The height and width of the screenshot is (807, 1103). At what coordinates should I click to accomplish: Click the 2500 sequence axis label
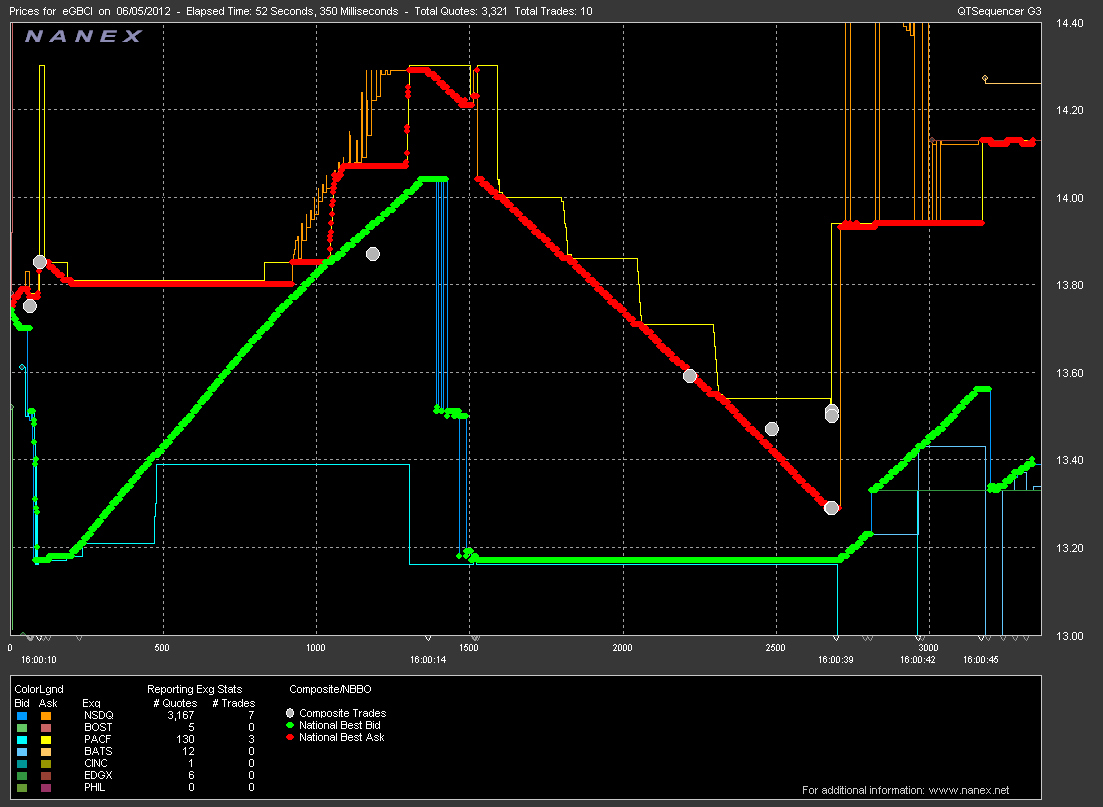(x=775, y=648)
